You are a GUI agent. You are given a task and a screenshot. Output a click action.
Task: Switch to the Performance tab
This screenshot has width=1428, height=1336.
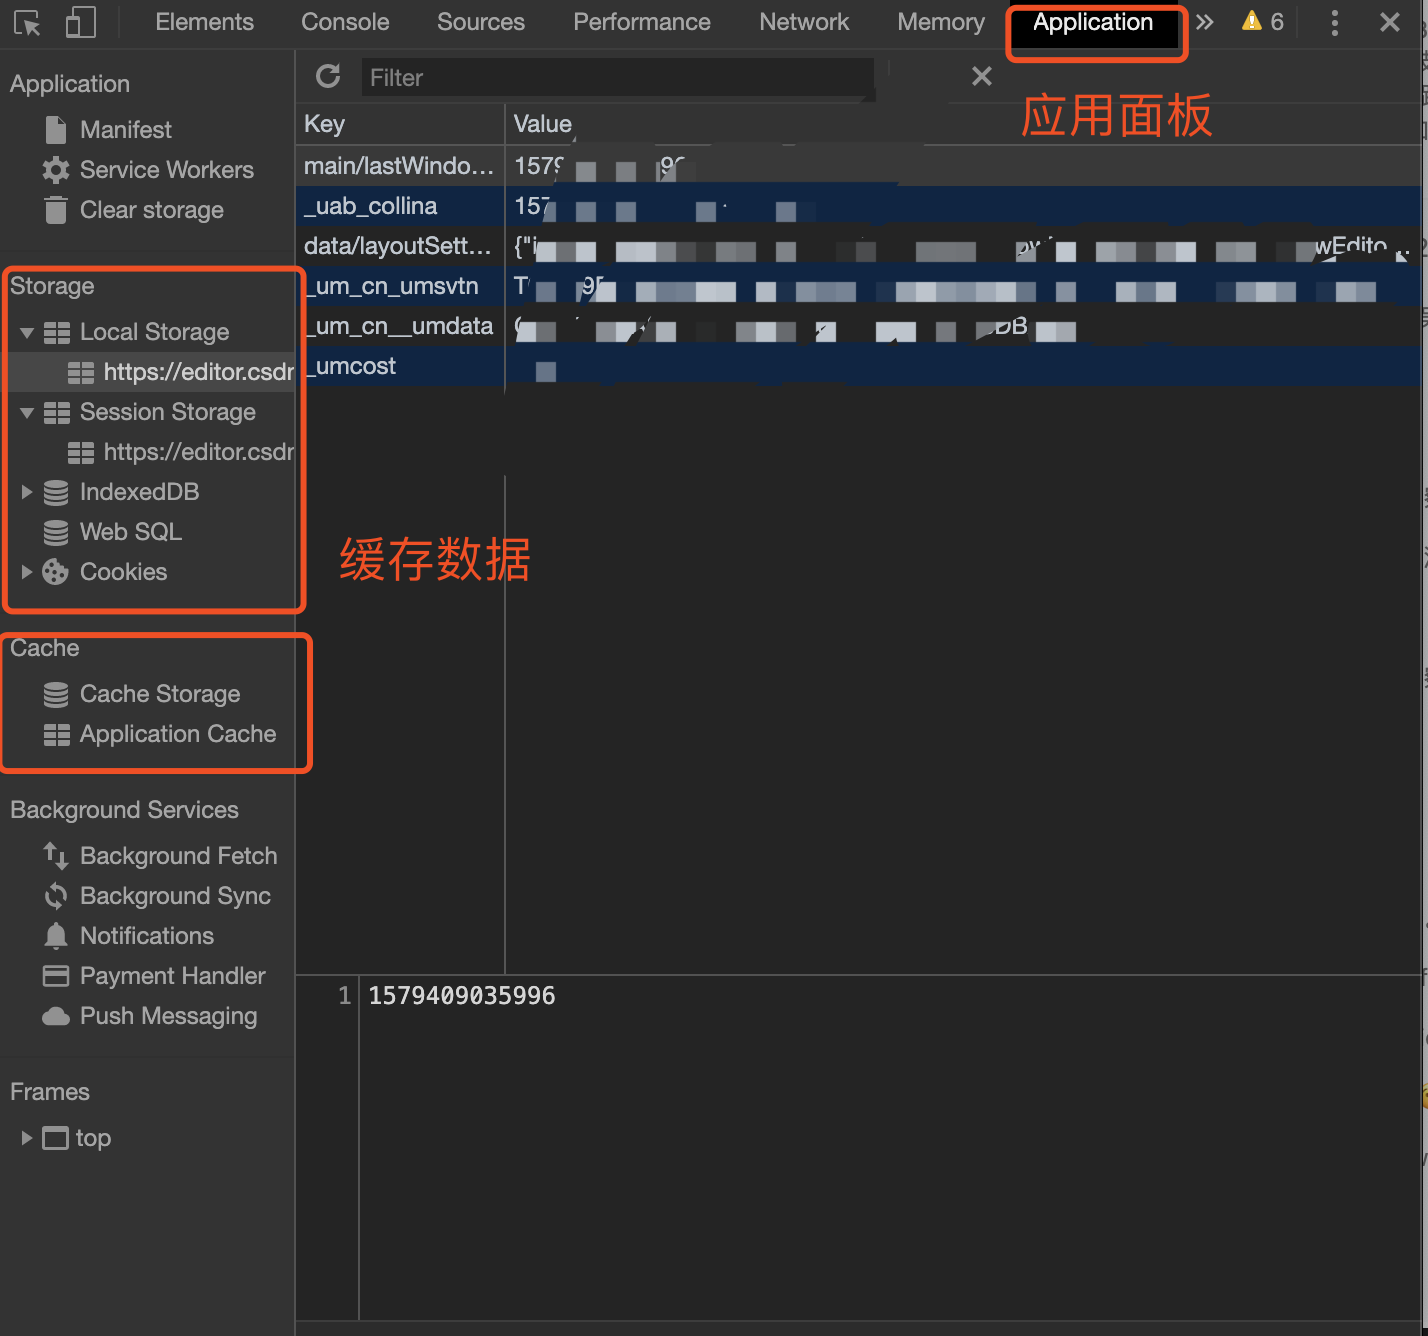642,22
